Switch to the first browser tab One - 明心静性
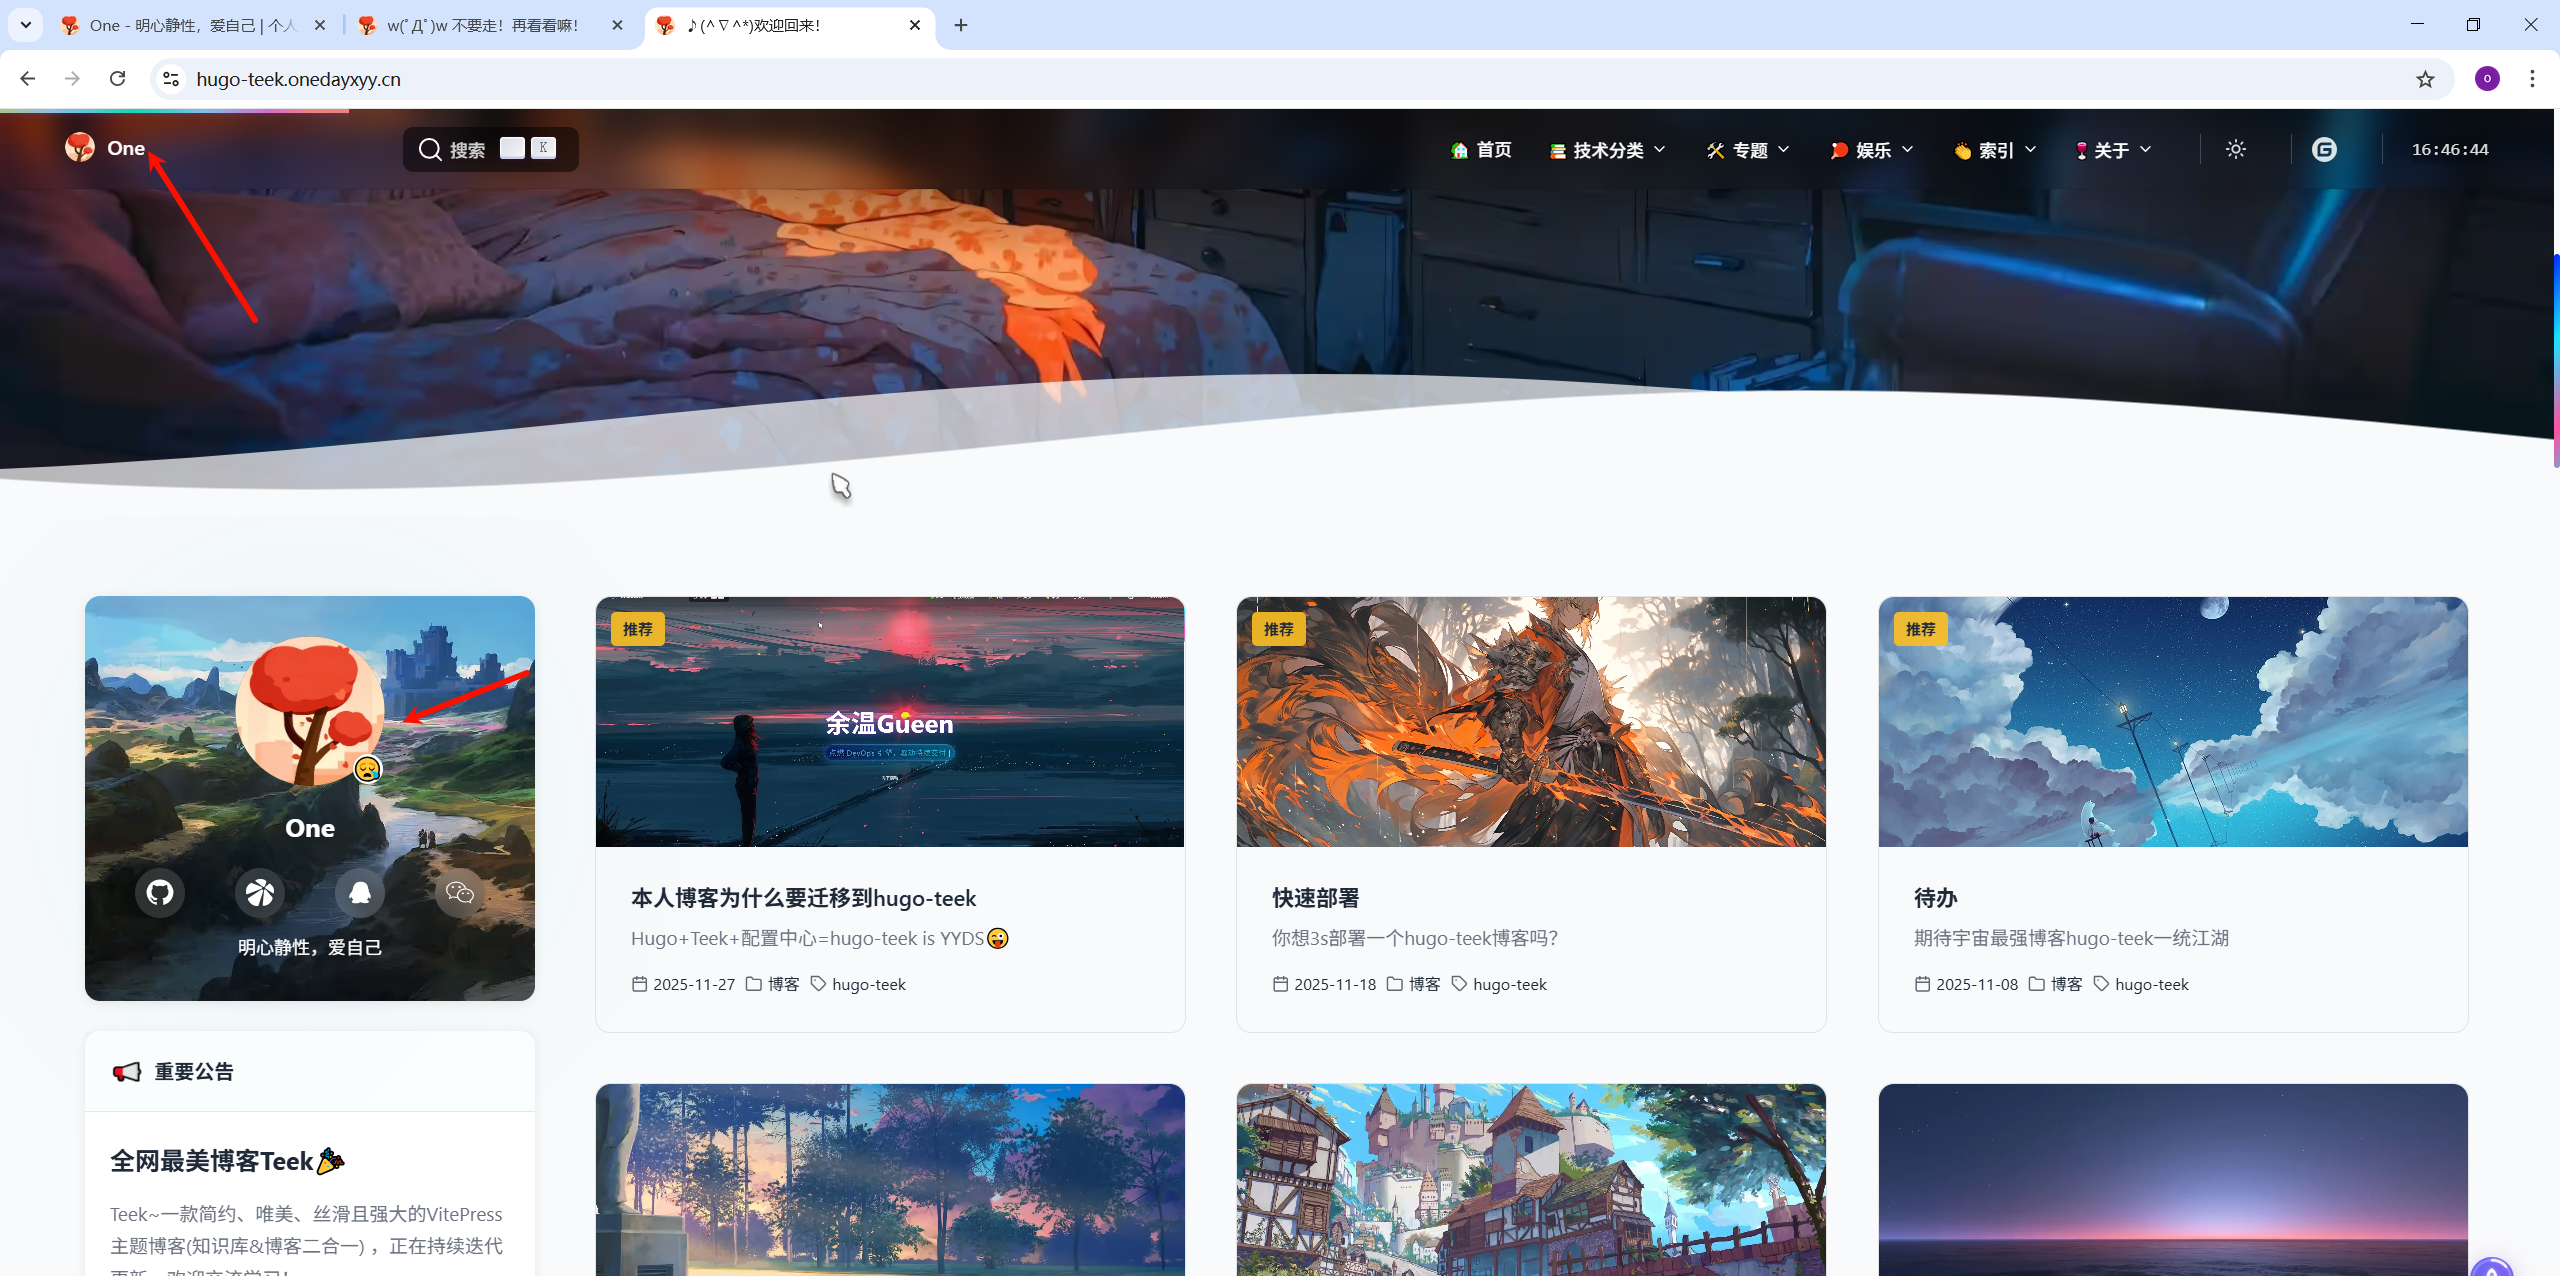The image size is (2560, 1276). click(x=190, y=25)
